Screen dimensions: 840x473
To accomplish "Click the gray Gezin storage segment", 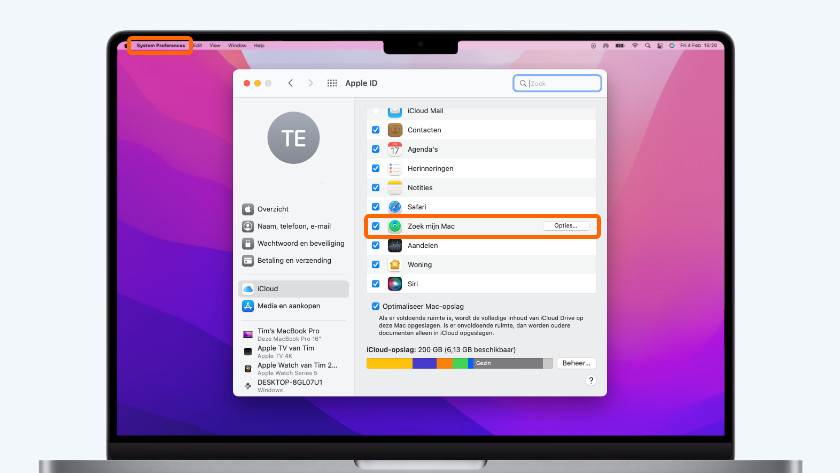I will pos(508,363).
